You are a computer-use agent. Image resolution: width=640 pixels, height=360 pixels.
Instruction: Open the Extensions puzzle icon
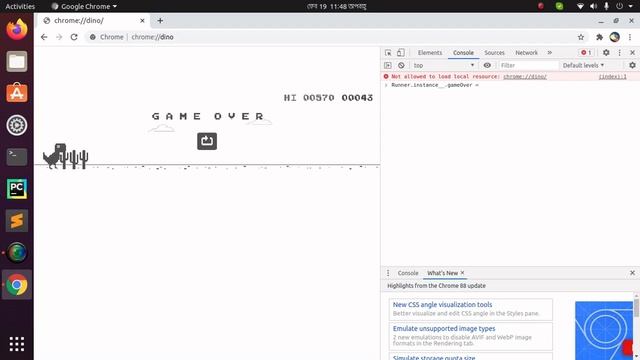point(599,37)
